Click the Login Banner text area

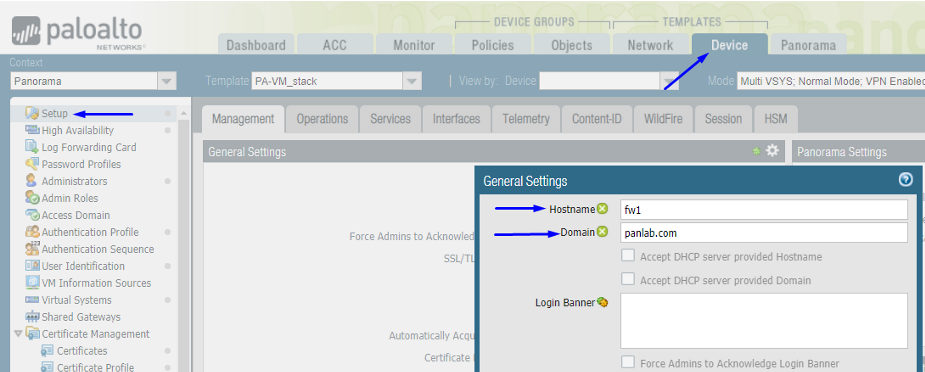pos(763,321)
